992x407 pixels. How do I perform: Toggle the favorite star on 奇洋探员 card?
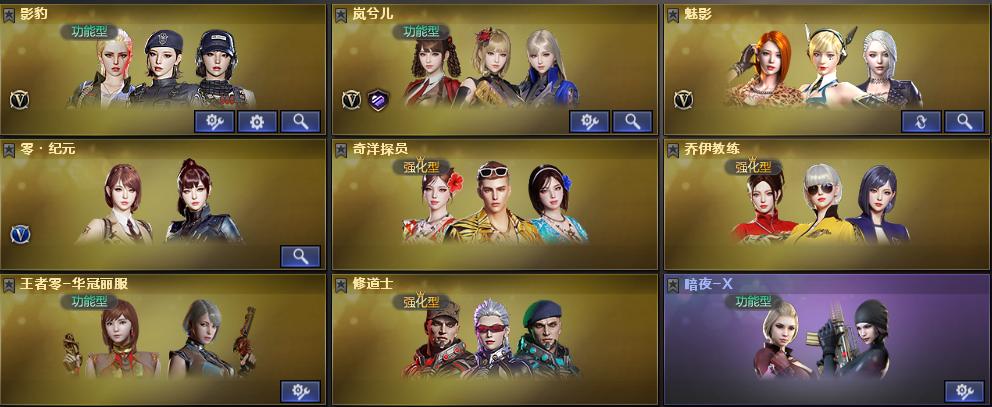pos(340,150)
